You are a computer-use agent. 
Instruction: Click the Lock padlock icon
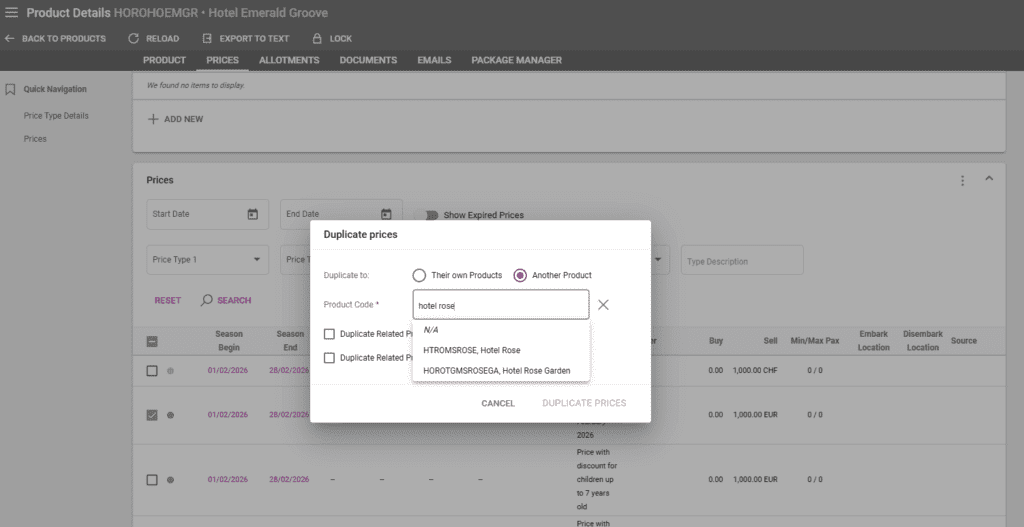point(316,39)
